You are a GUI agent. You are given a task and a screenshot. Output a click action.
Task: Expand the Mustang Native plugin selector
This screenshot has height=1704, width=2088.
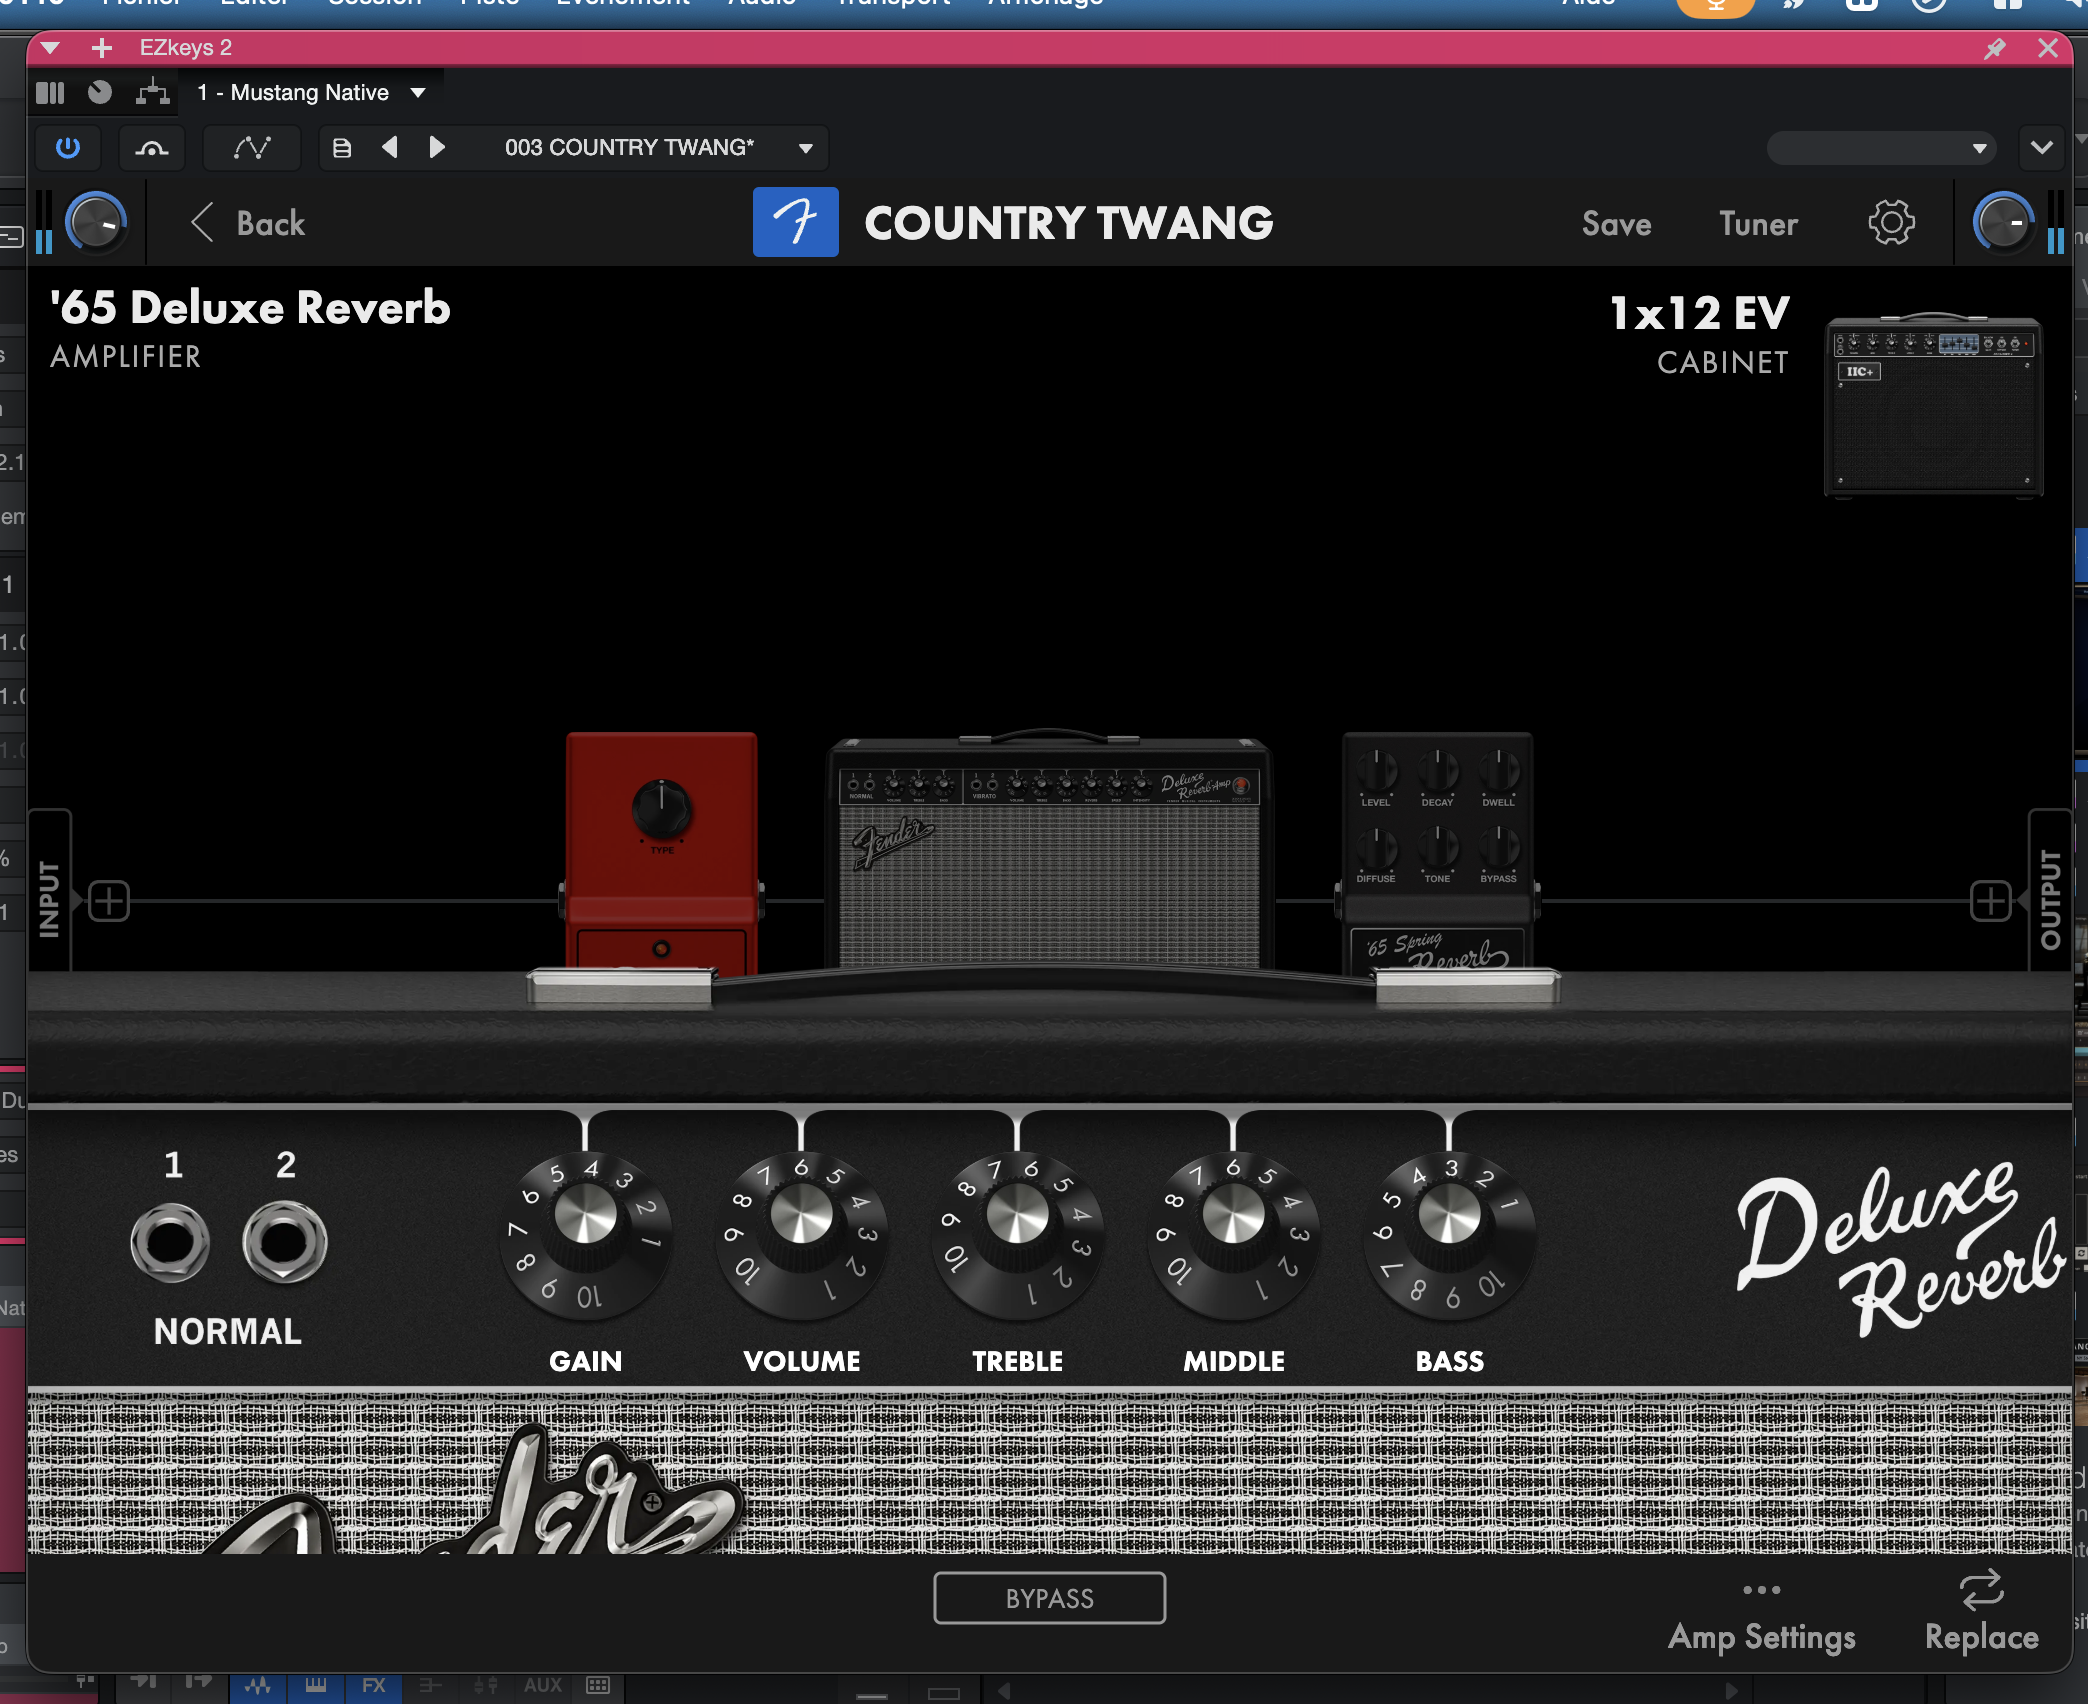coord(418,92)
